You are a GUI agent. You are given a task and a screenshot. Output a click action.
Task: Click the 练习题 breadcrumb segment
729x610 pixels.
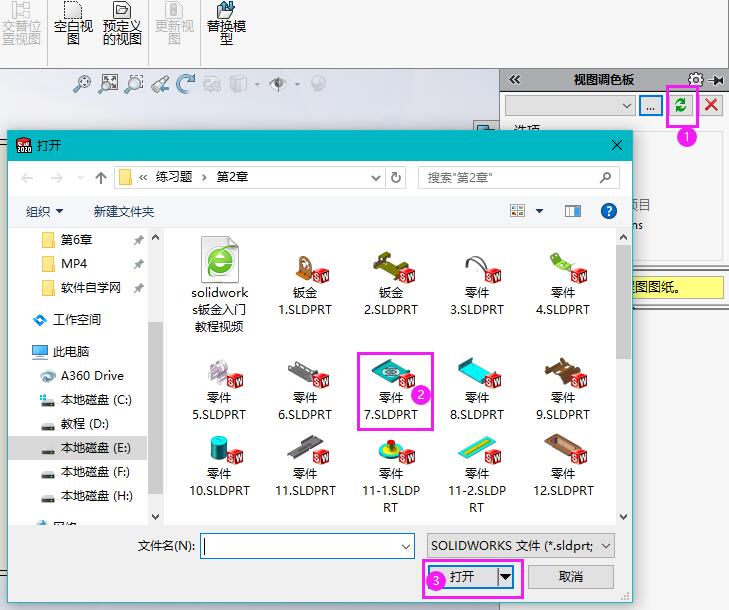[174, 177]
